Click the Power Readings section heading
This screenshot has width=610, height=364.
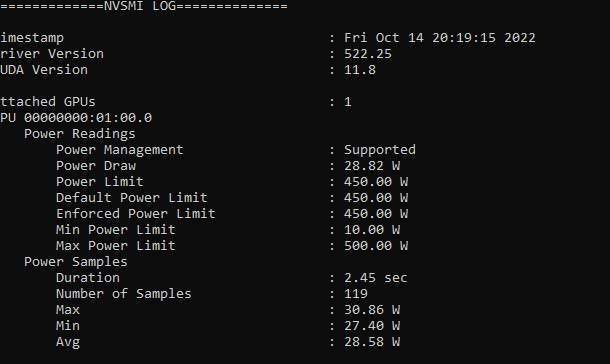[80, 134]
